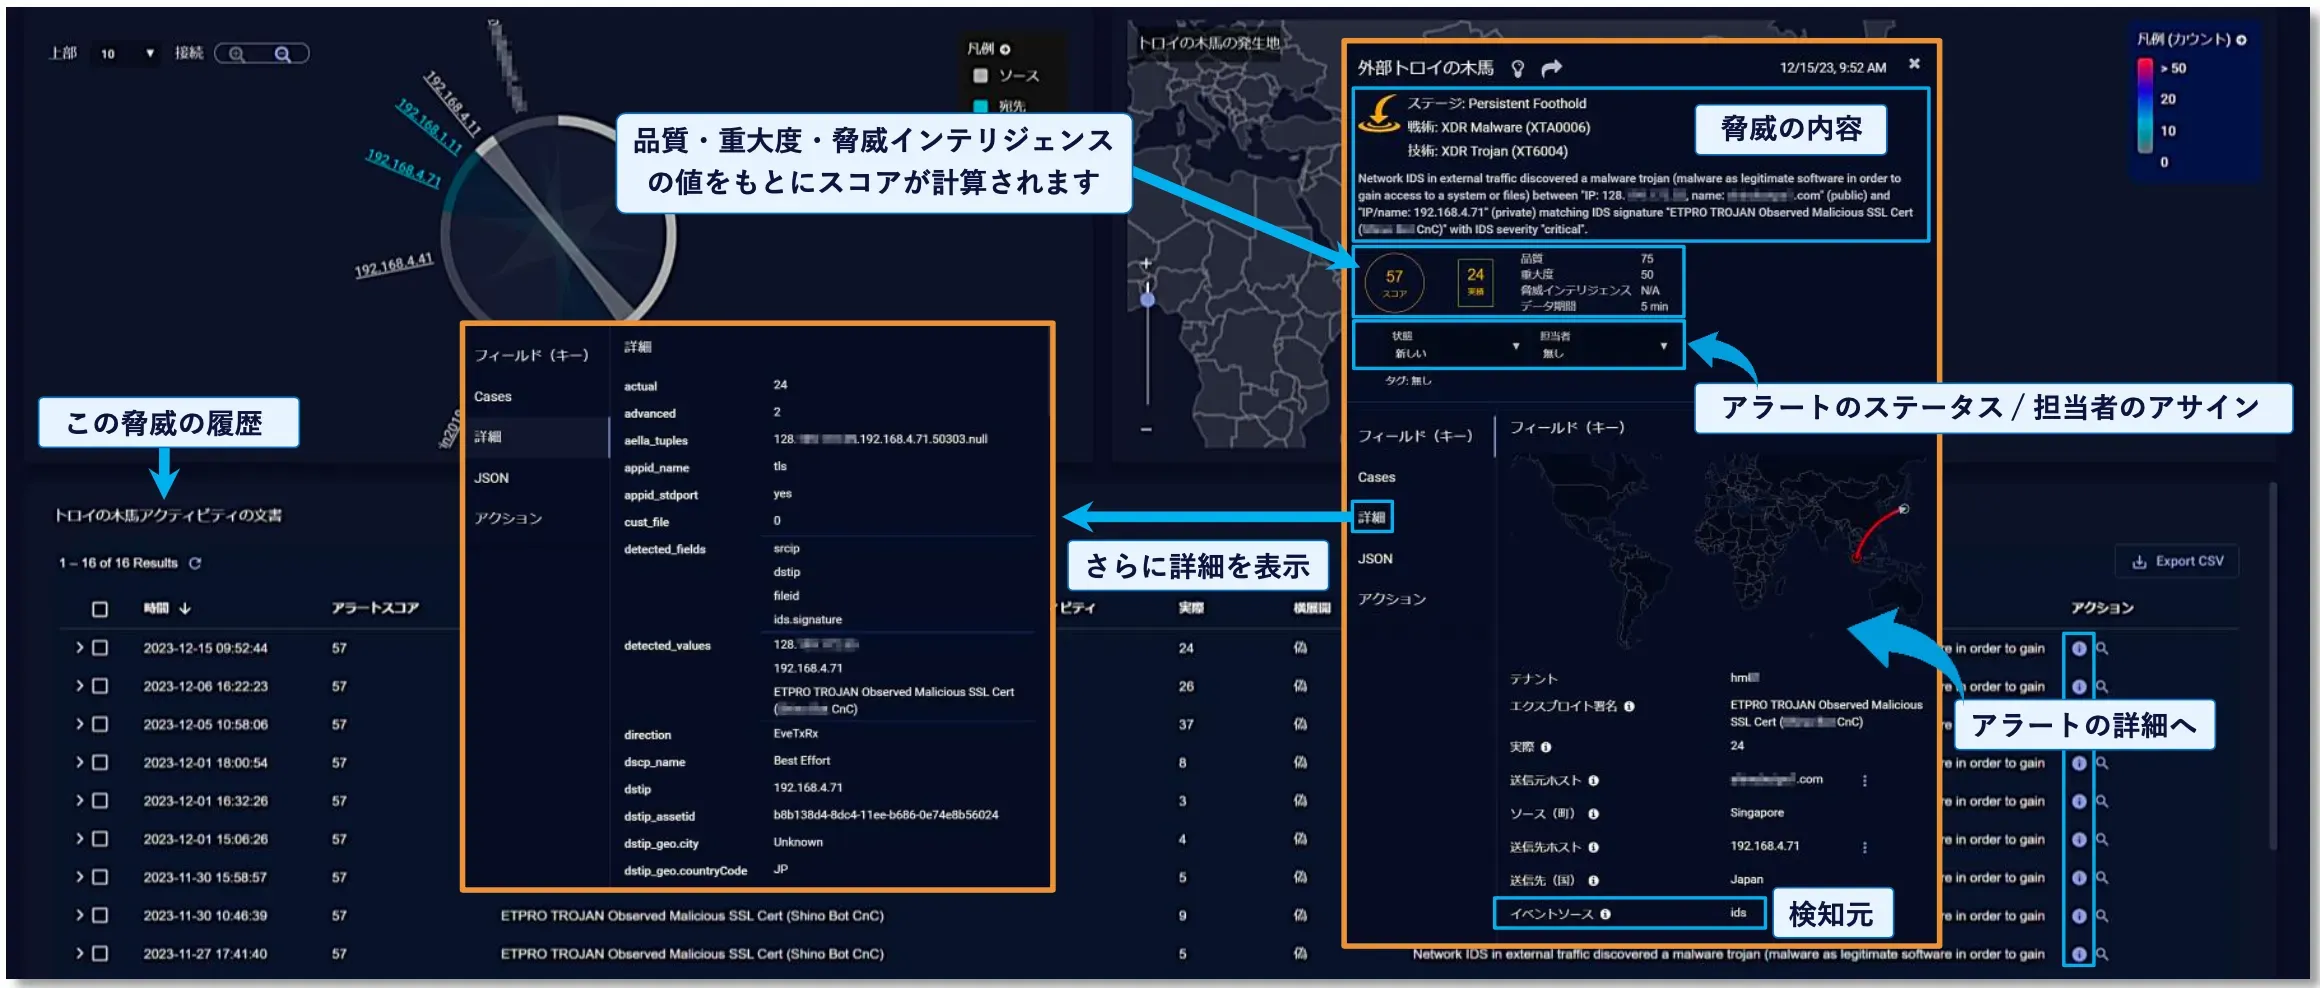Select the checkbox for 2023-12-05 10:58:06 row

[100, 724]
